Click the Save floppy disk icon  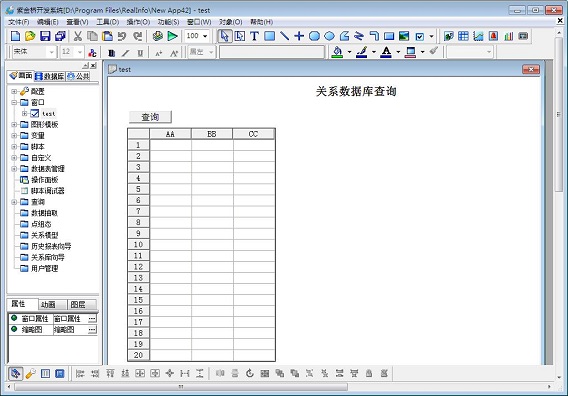click(45, 36)
